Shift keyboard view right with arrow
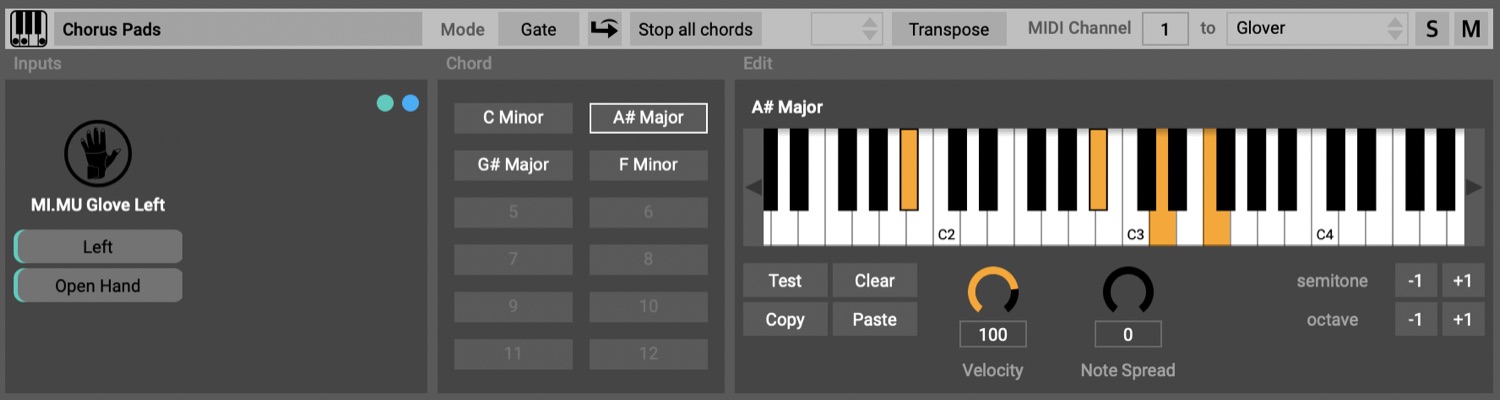 1474,187
